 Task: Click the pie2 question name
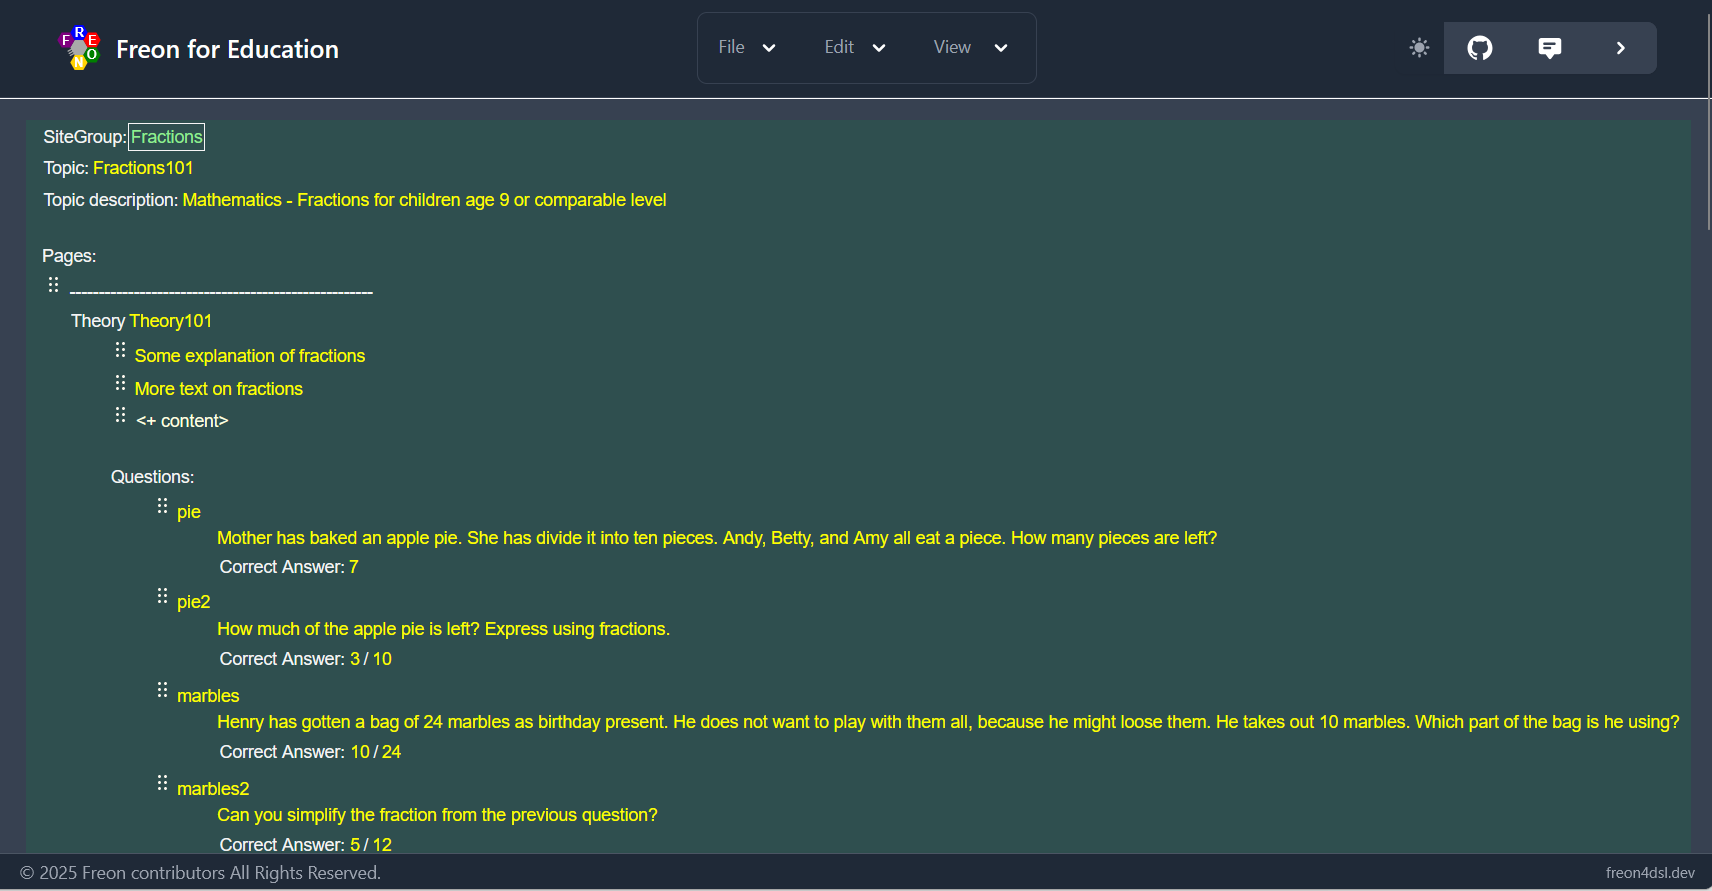click(193, 602)
